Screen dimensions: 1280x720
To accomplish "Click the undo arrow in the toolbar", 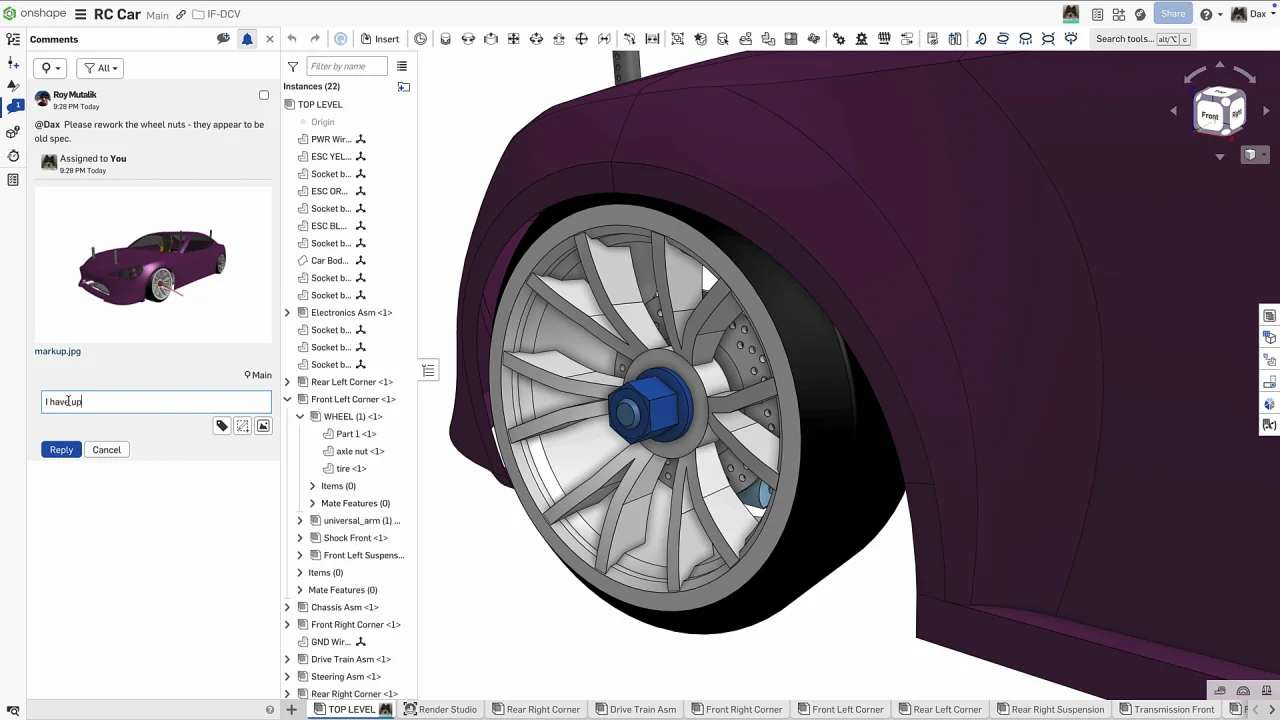I will click(292, 39).
